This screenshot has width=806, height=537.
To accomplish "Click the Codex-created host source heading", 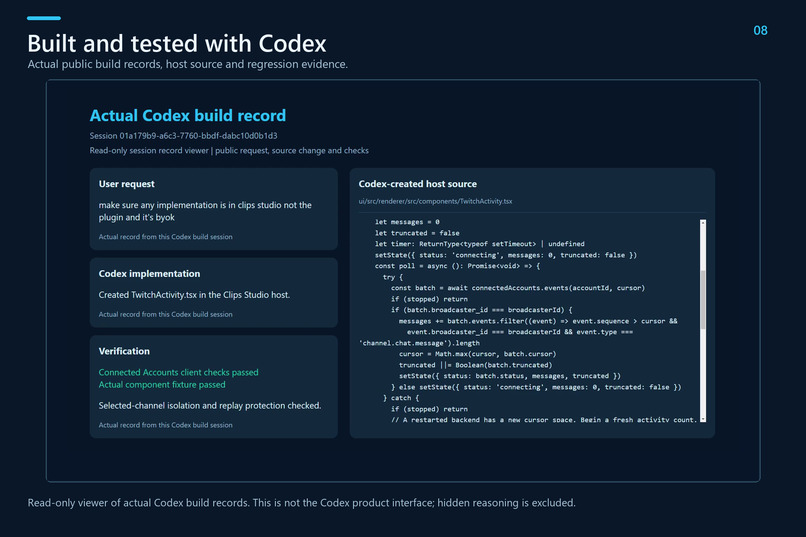I will click(x=417, y=184).
